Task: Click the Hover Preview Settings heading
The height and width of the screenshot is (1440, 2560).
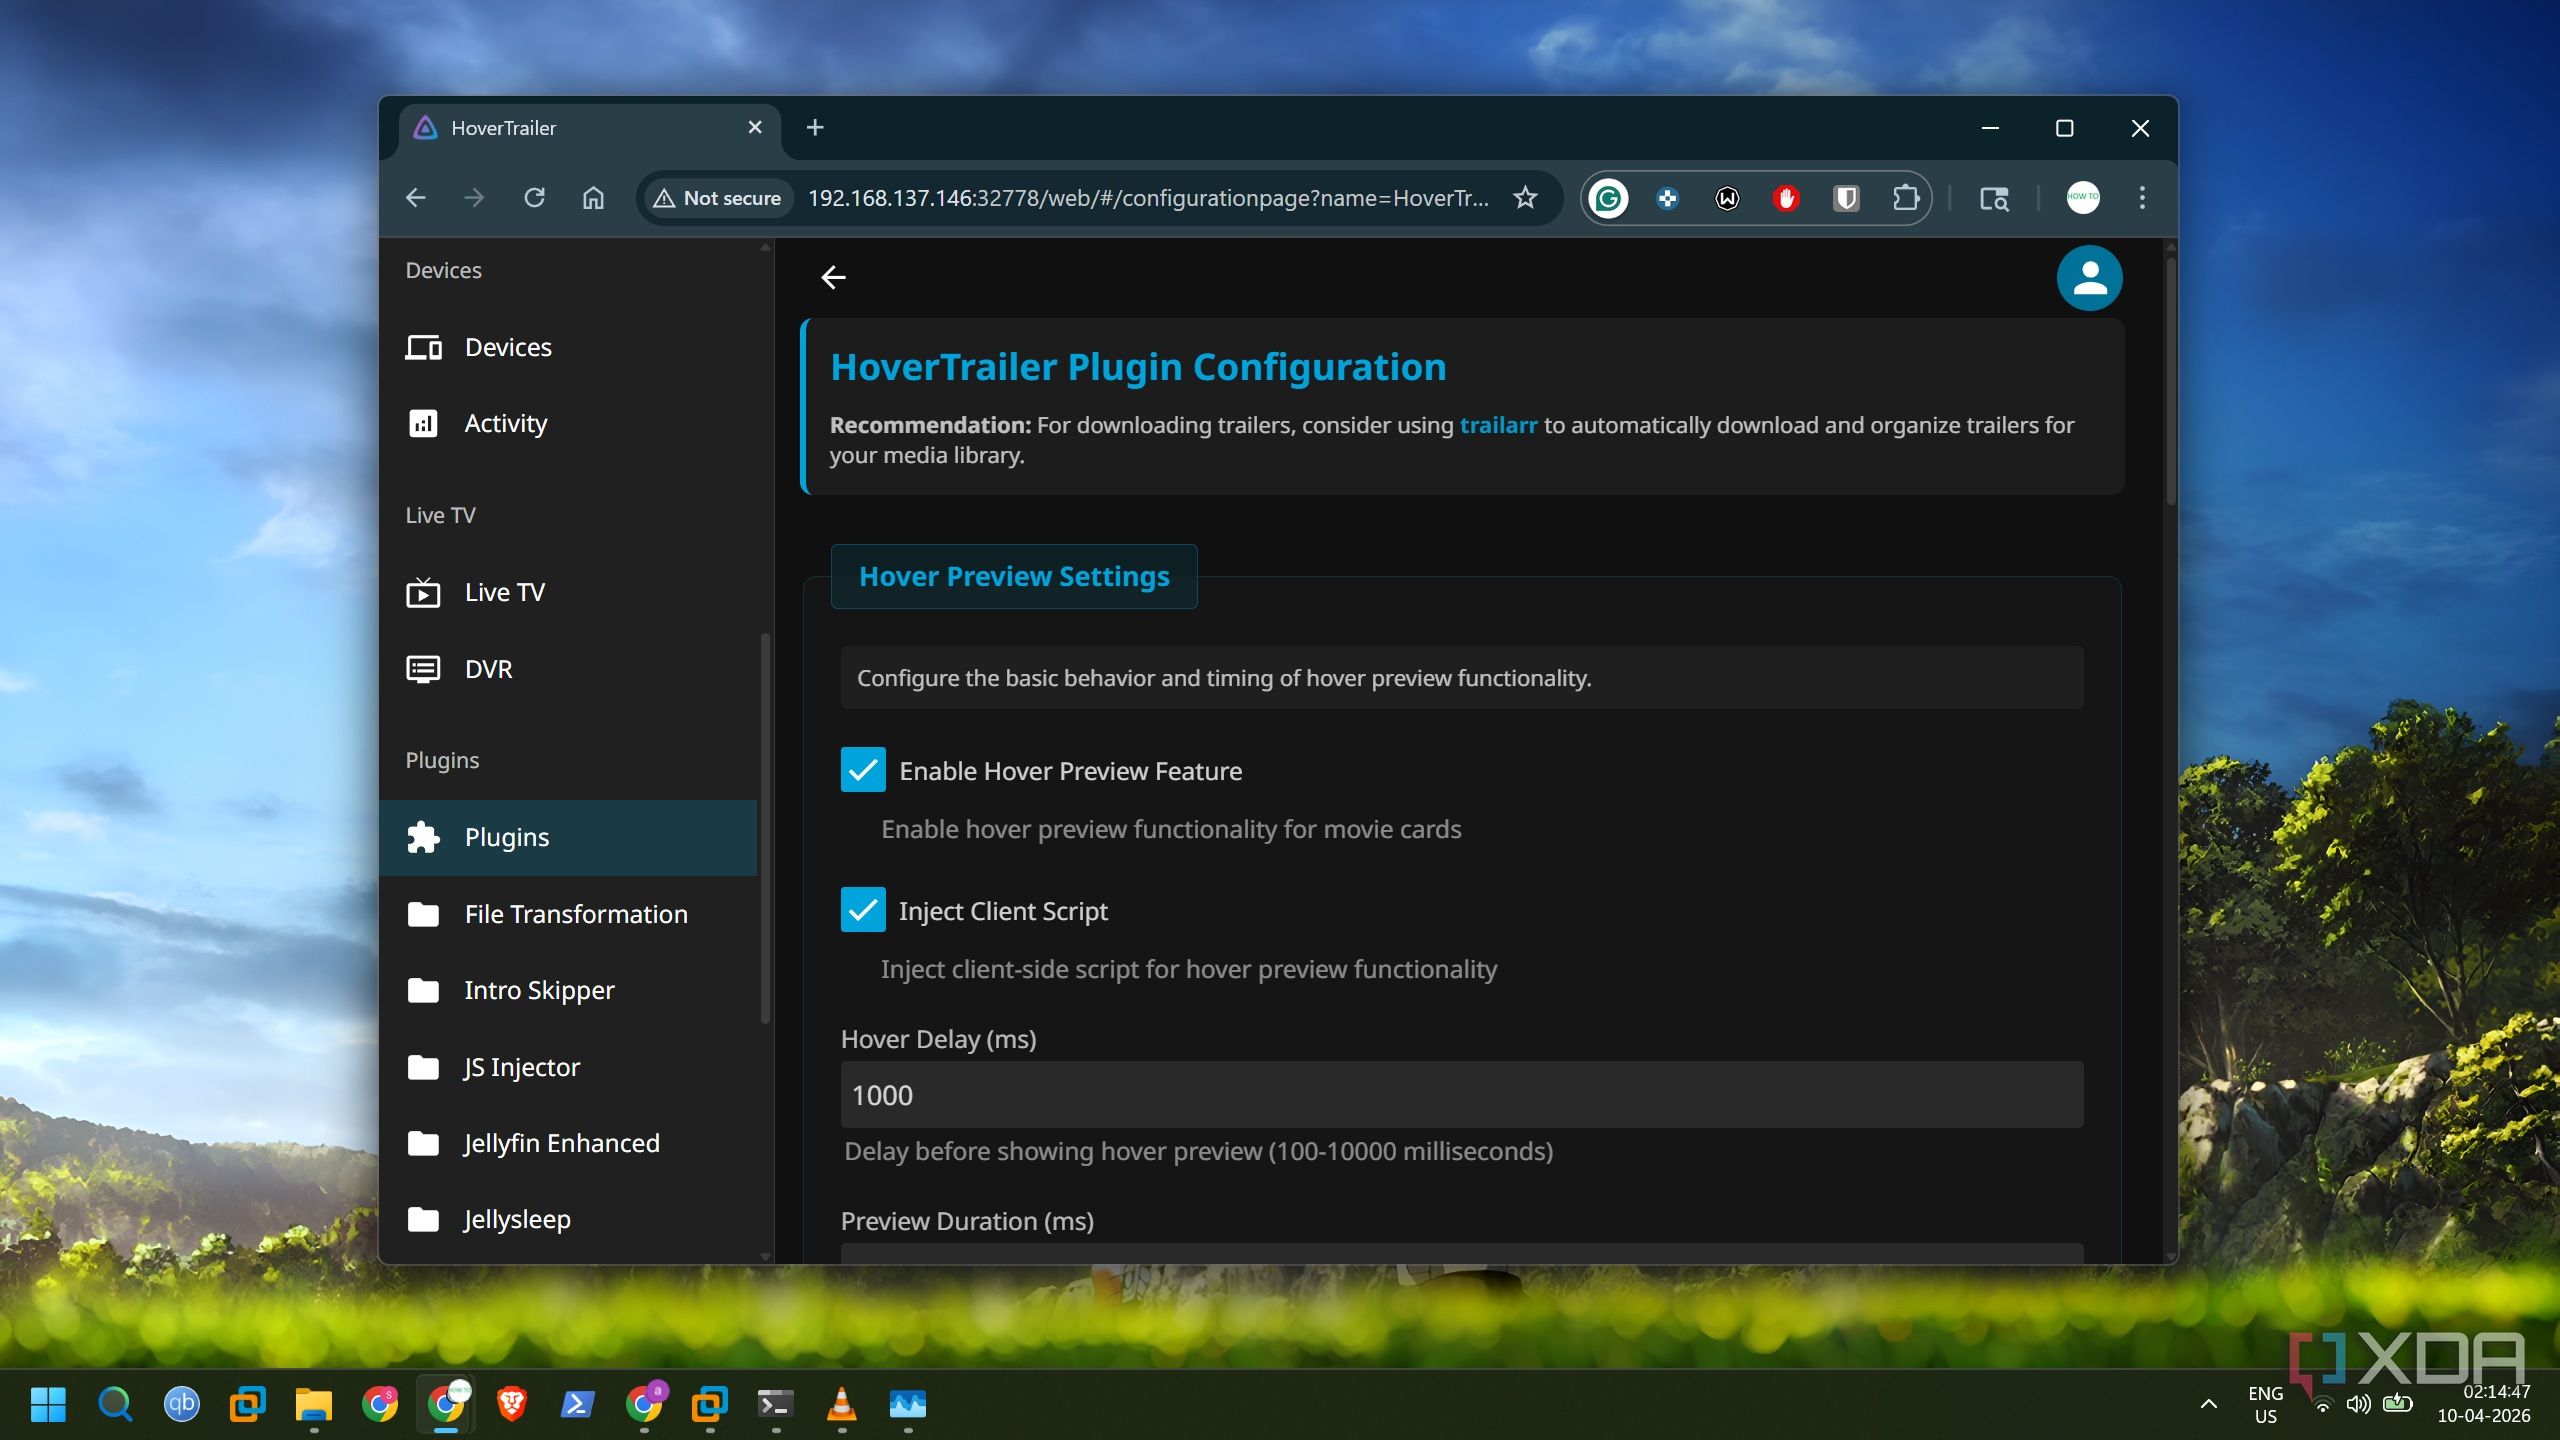Action: 1014,576
